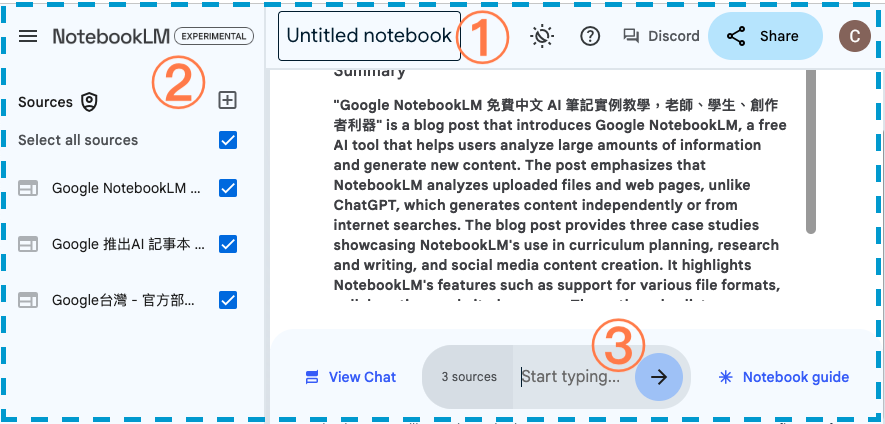Click the 3 sources selector chip
The height and width of the screenshot is (424, 885).
point(469,377)
